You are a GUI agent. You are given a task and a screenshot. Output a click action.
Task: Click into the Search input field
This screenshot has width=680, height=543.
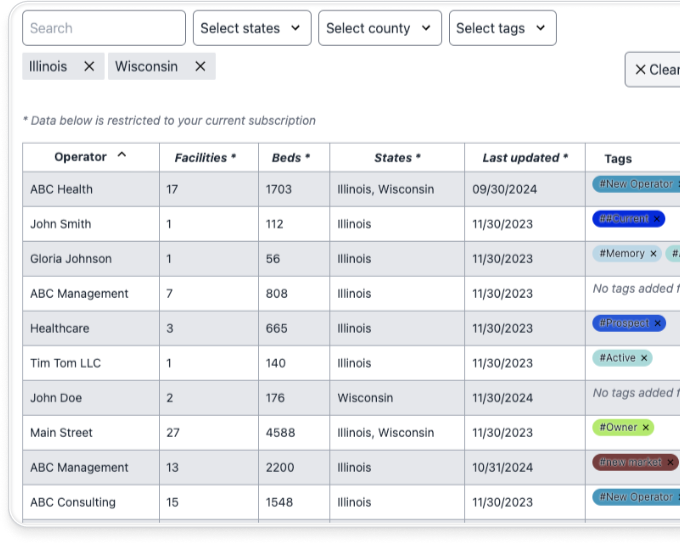tap(103, 28)
